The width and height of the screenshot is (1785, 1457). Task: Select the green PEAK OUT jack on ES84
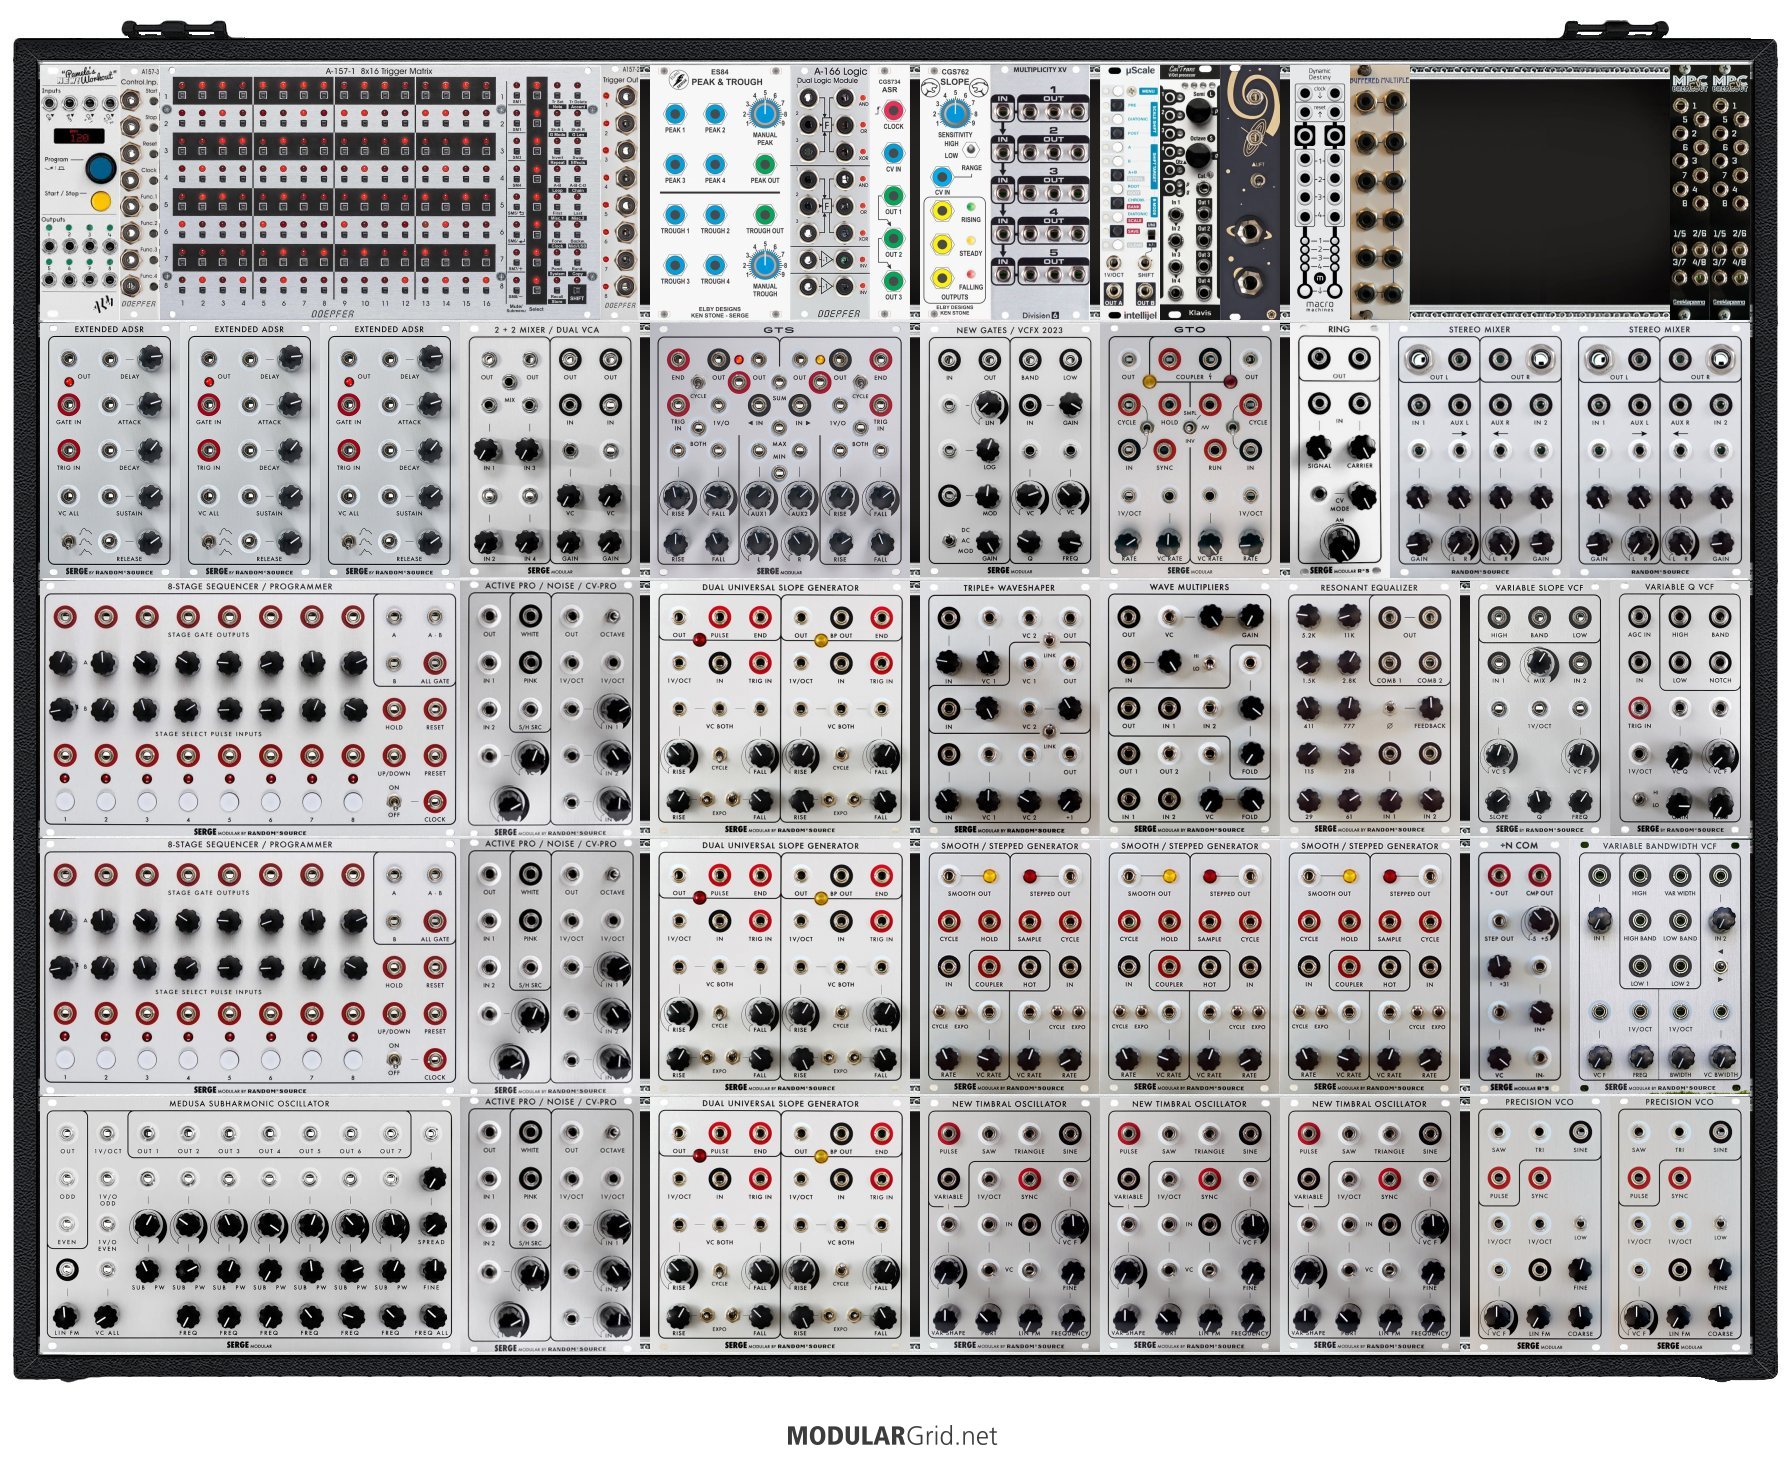(764, 164)
